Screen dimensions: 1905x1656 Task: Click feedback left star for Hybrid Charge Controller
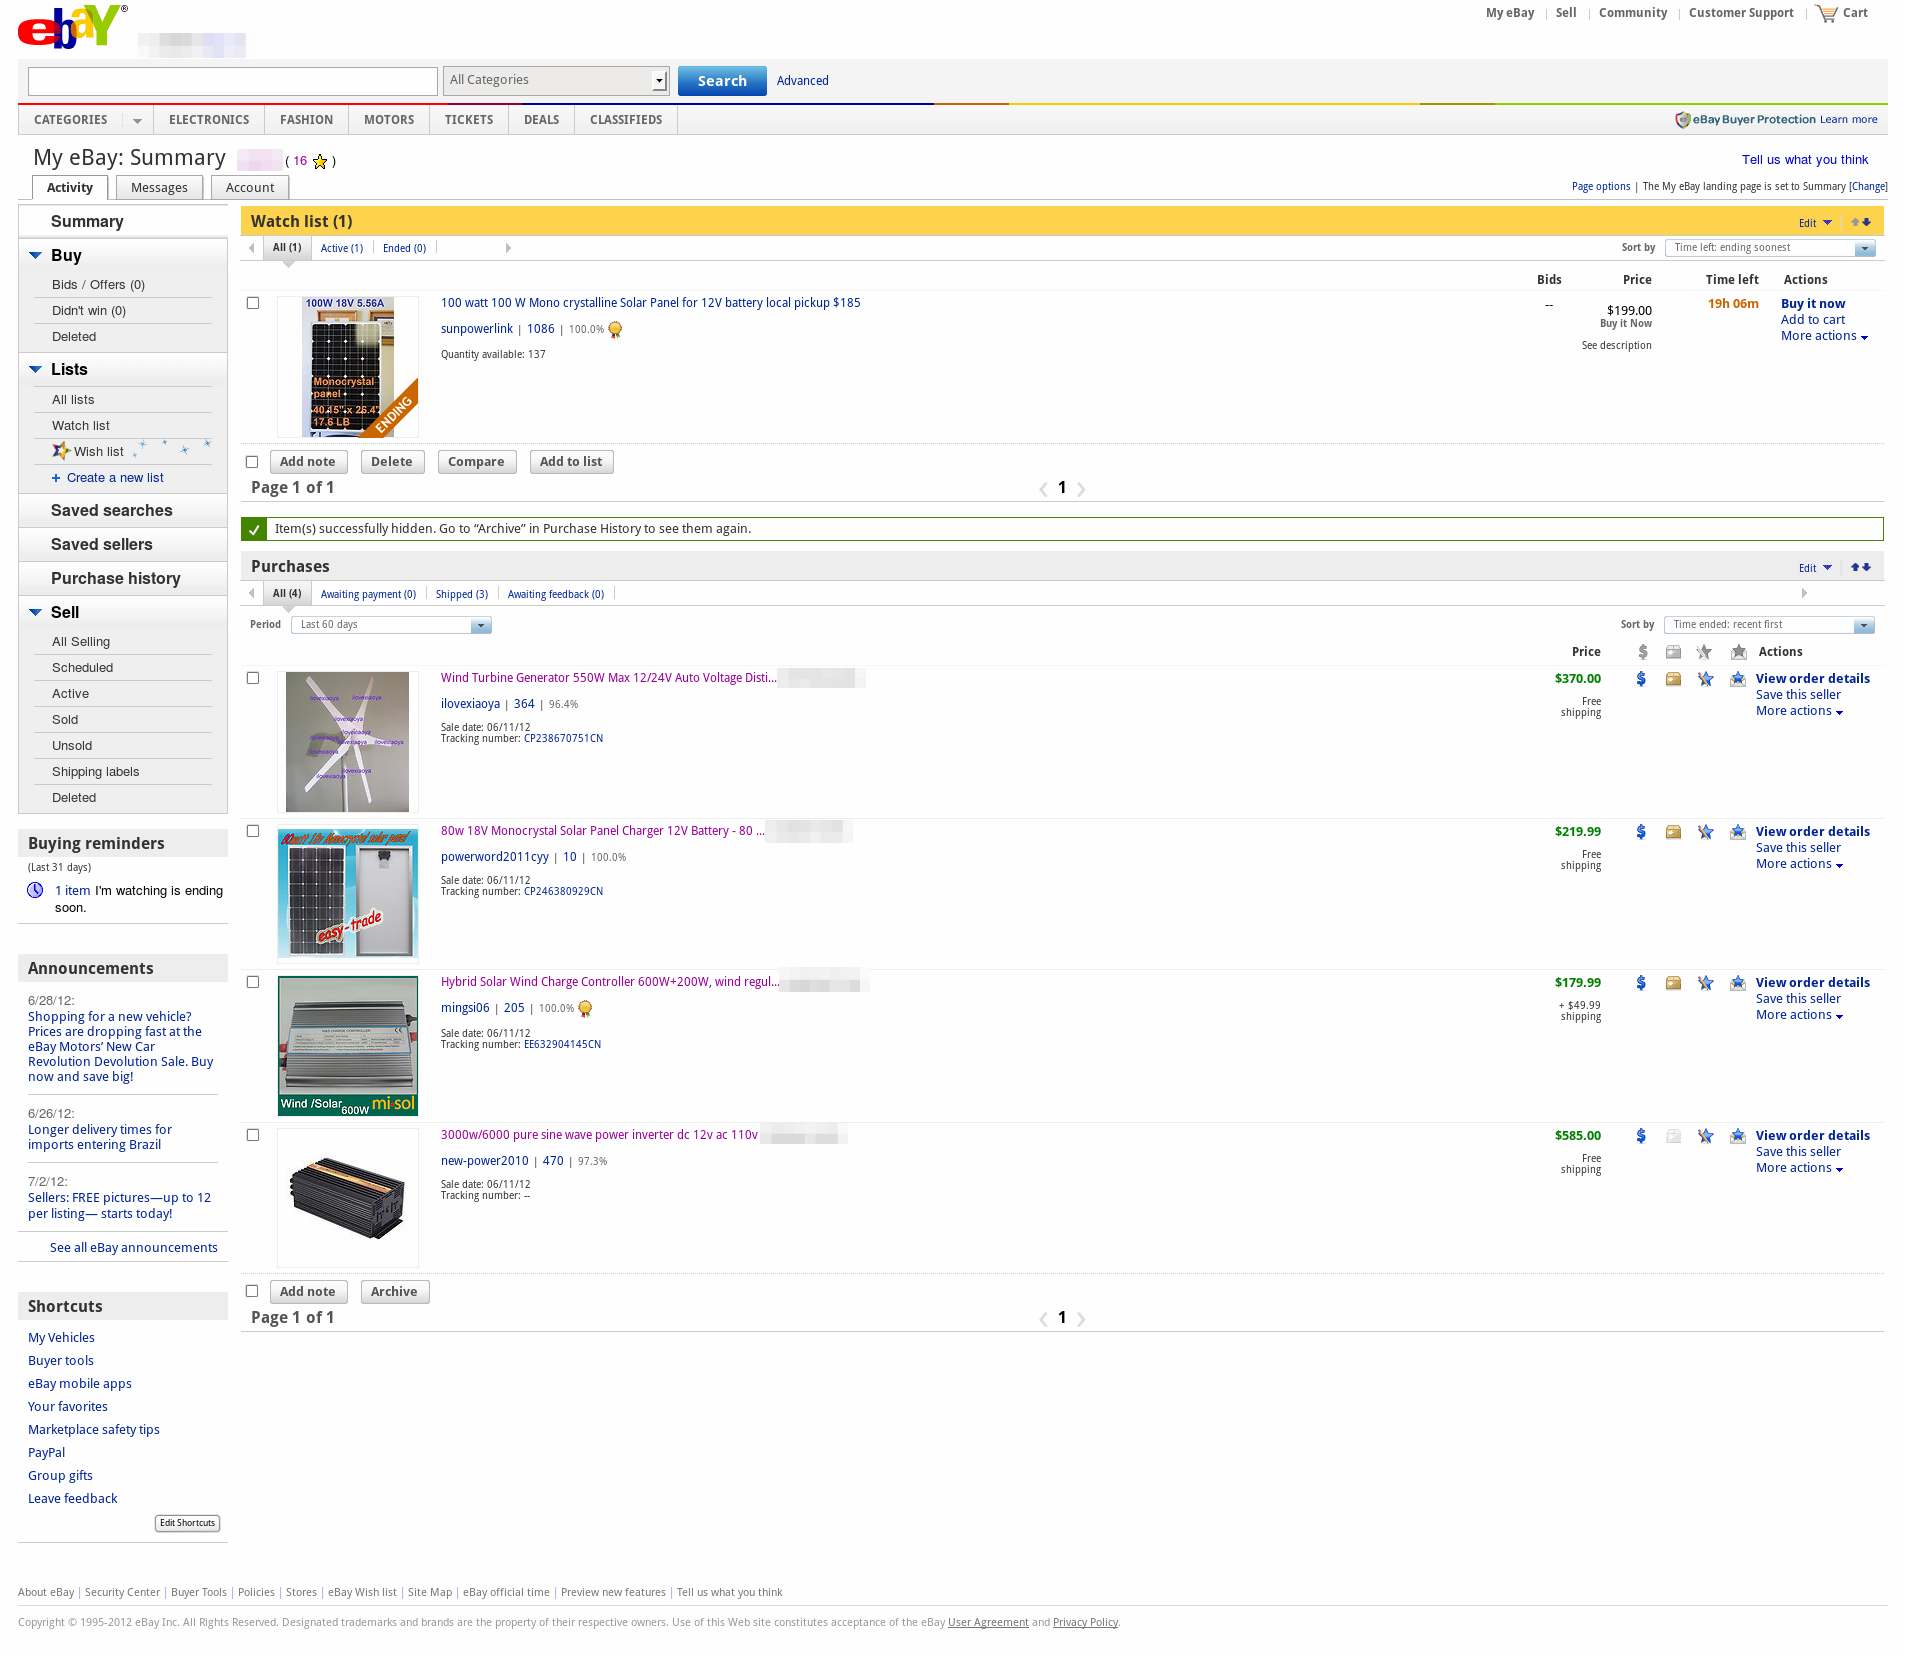[1705, 983]
